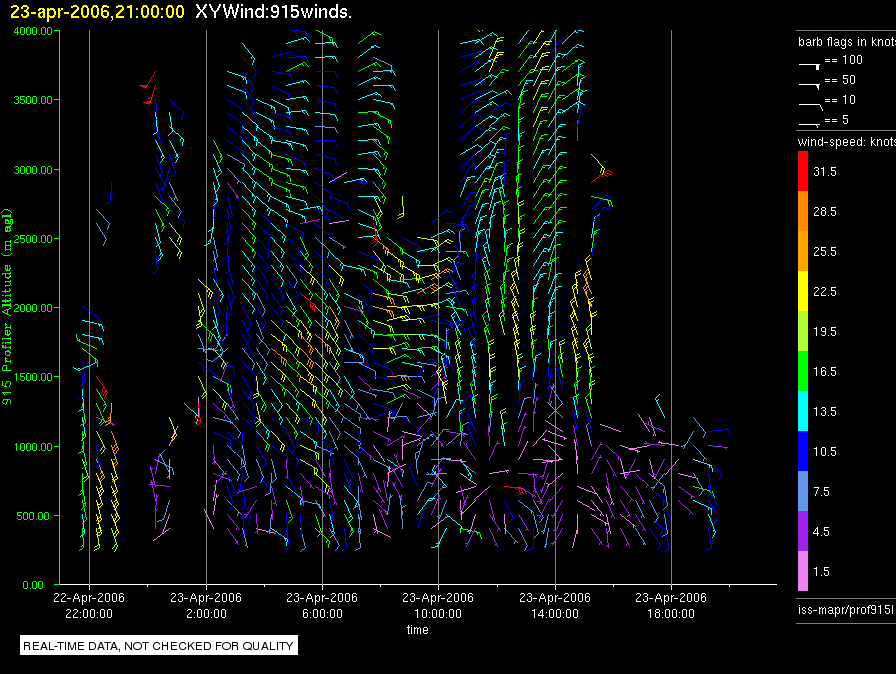Click the light blue 7.5 knots band
896x674 pixels.
(x=803, y=491)
